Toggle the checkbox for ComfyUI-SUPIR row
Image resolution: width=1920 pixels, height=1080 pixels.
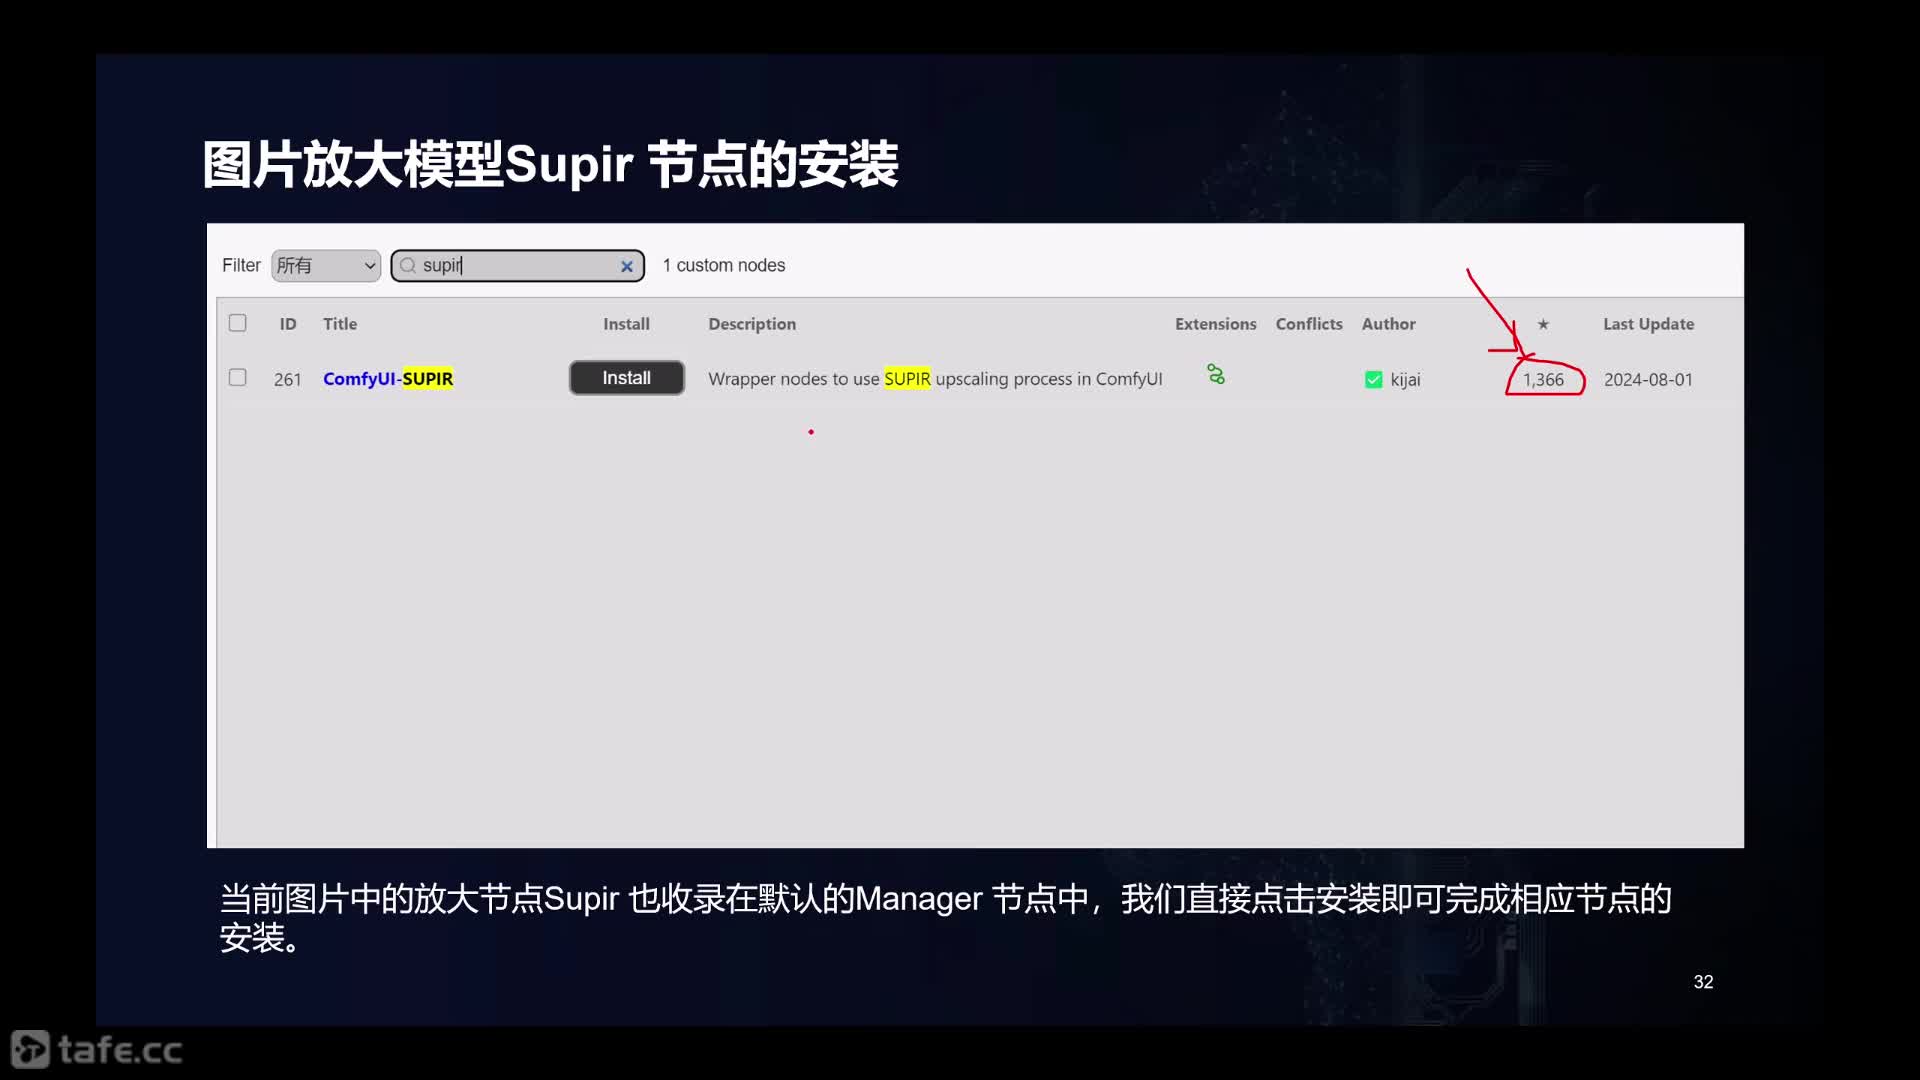pyautogui.click(x=237, y=378)
